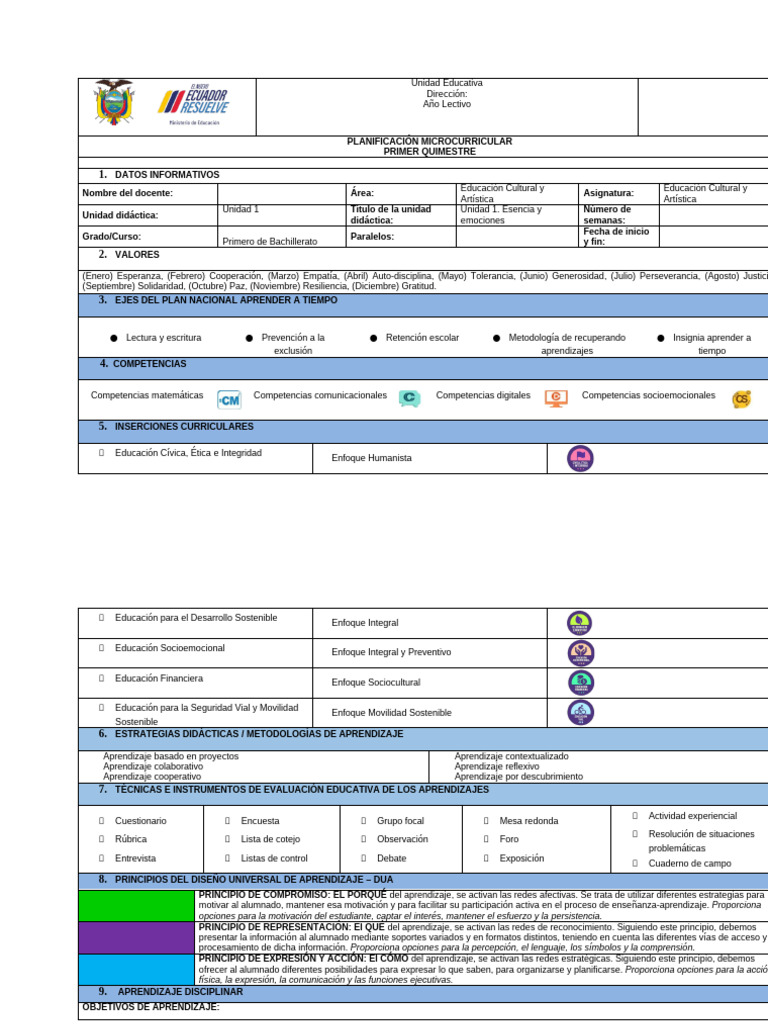768x1024 pixels.
Task: Click the green badge beside Enfoque Integral
Action: [580, 623]
